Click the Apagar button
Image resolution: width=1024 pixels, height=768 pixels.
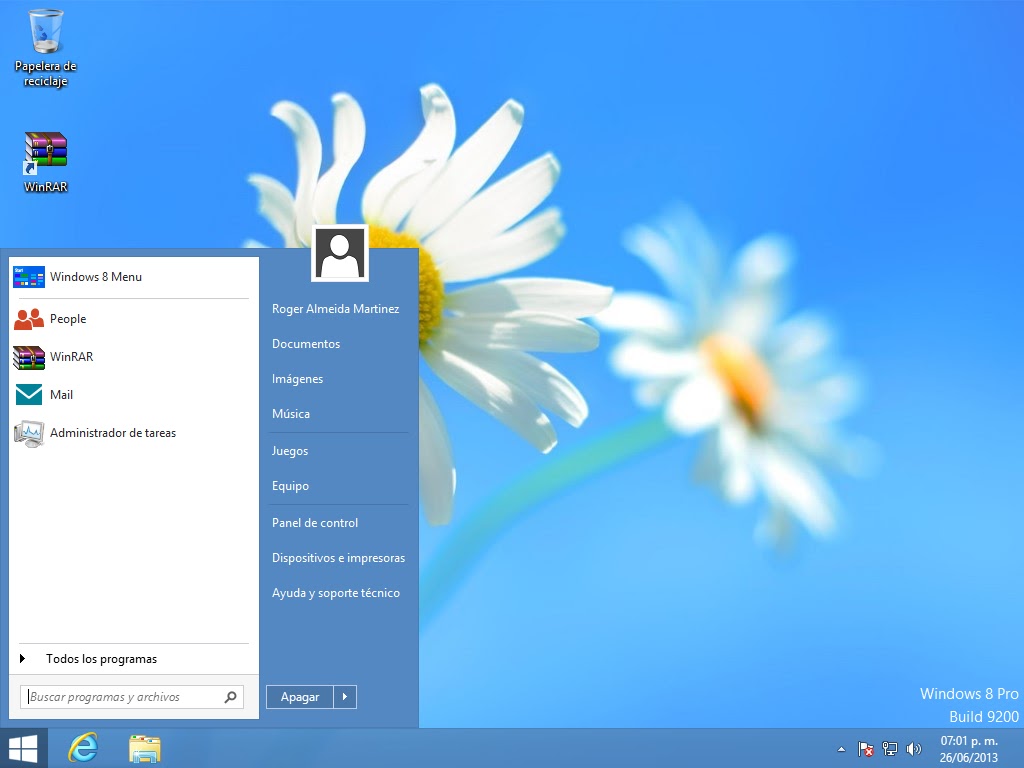(x=300, y=697)
